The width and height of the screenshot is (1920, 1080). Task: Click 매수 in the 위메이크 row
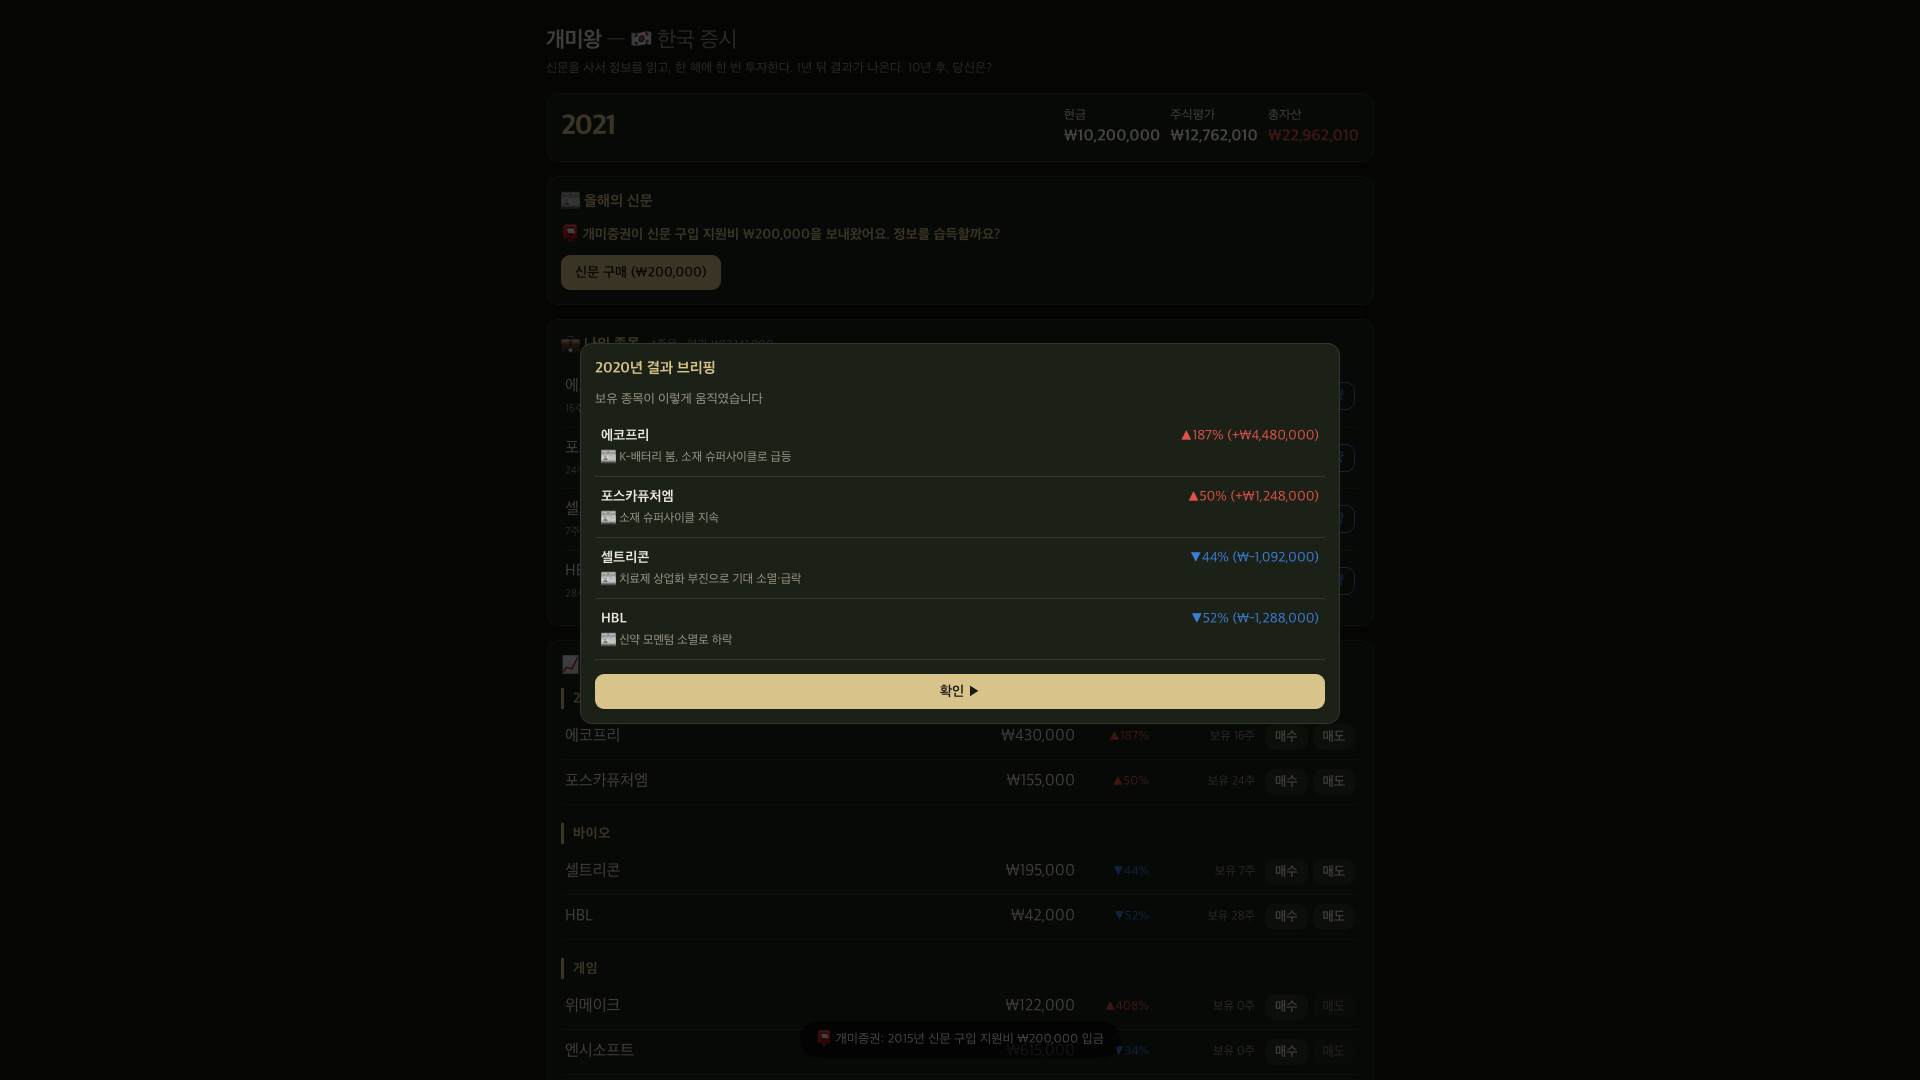(x=1286, y=1006)
